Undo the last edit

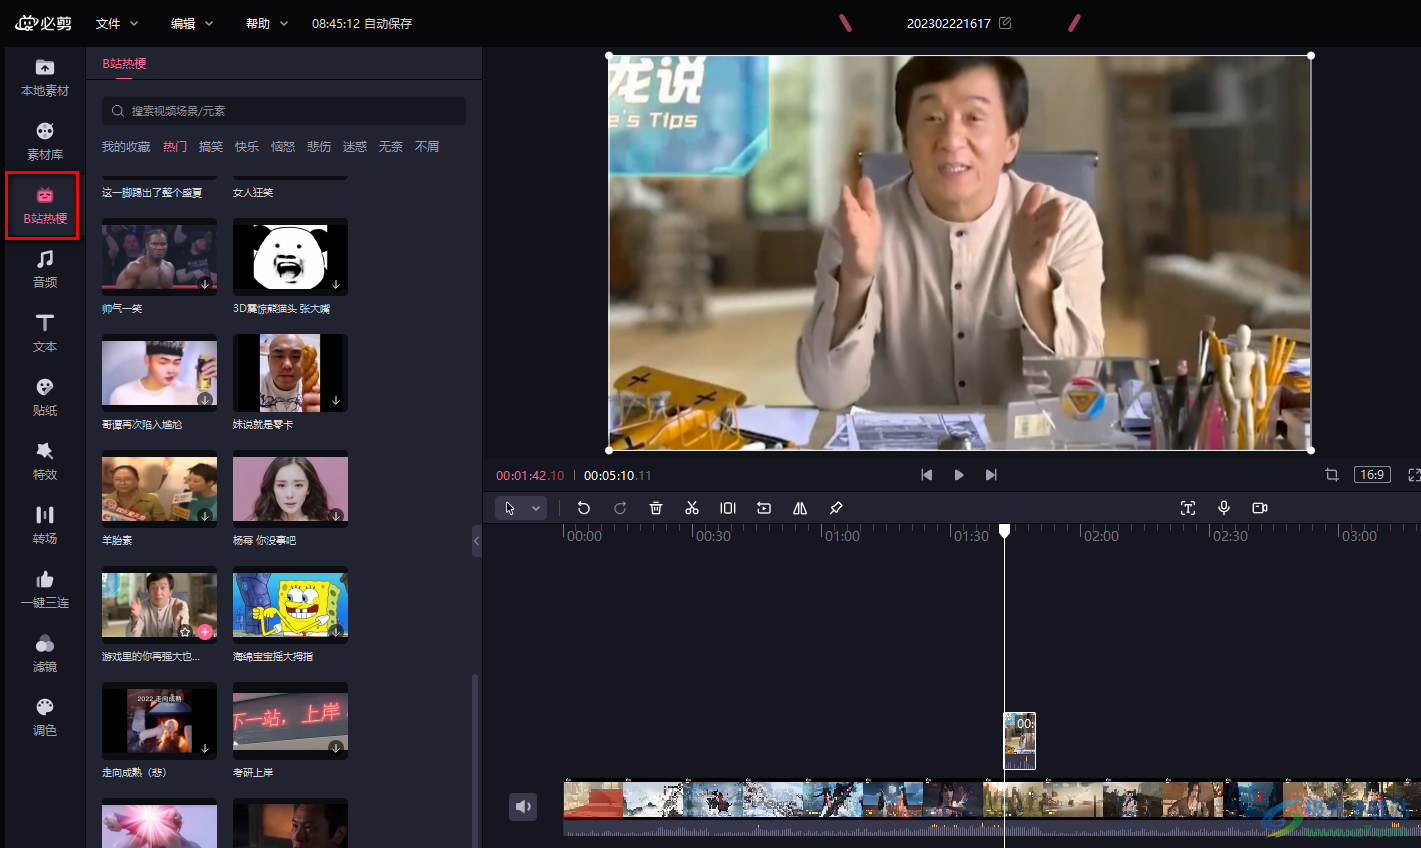pyautogui.click(x=584, y=508)
